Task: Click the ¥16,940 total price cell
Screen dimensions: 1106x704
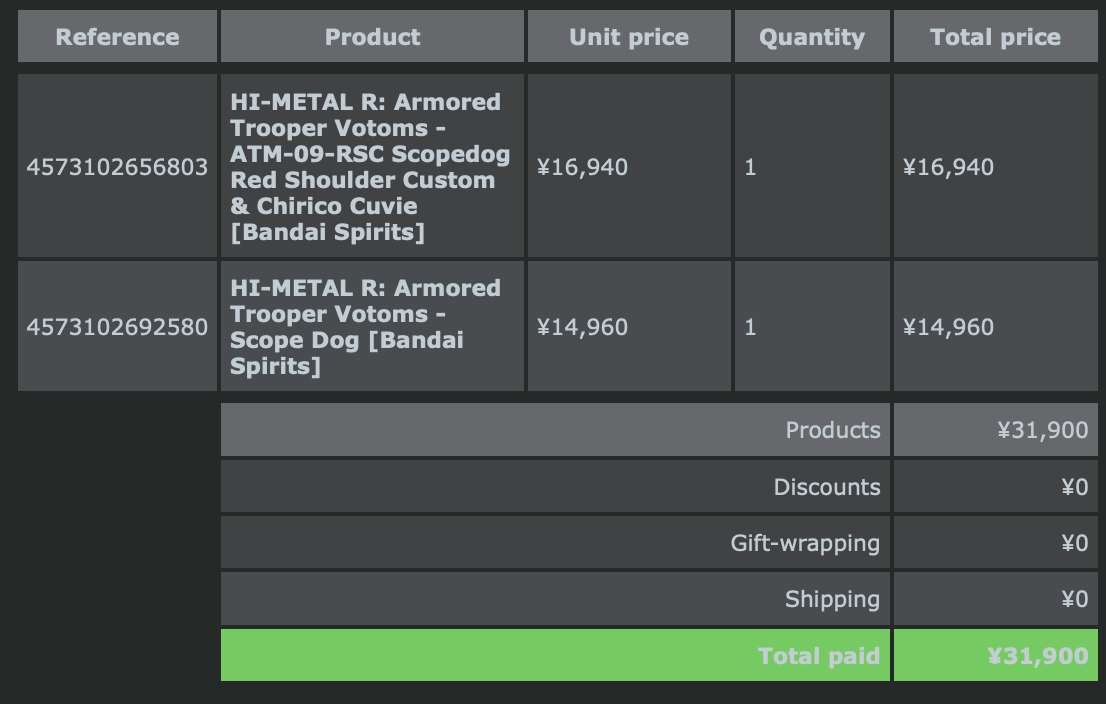Action: click(948, 167)
